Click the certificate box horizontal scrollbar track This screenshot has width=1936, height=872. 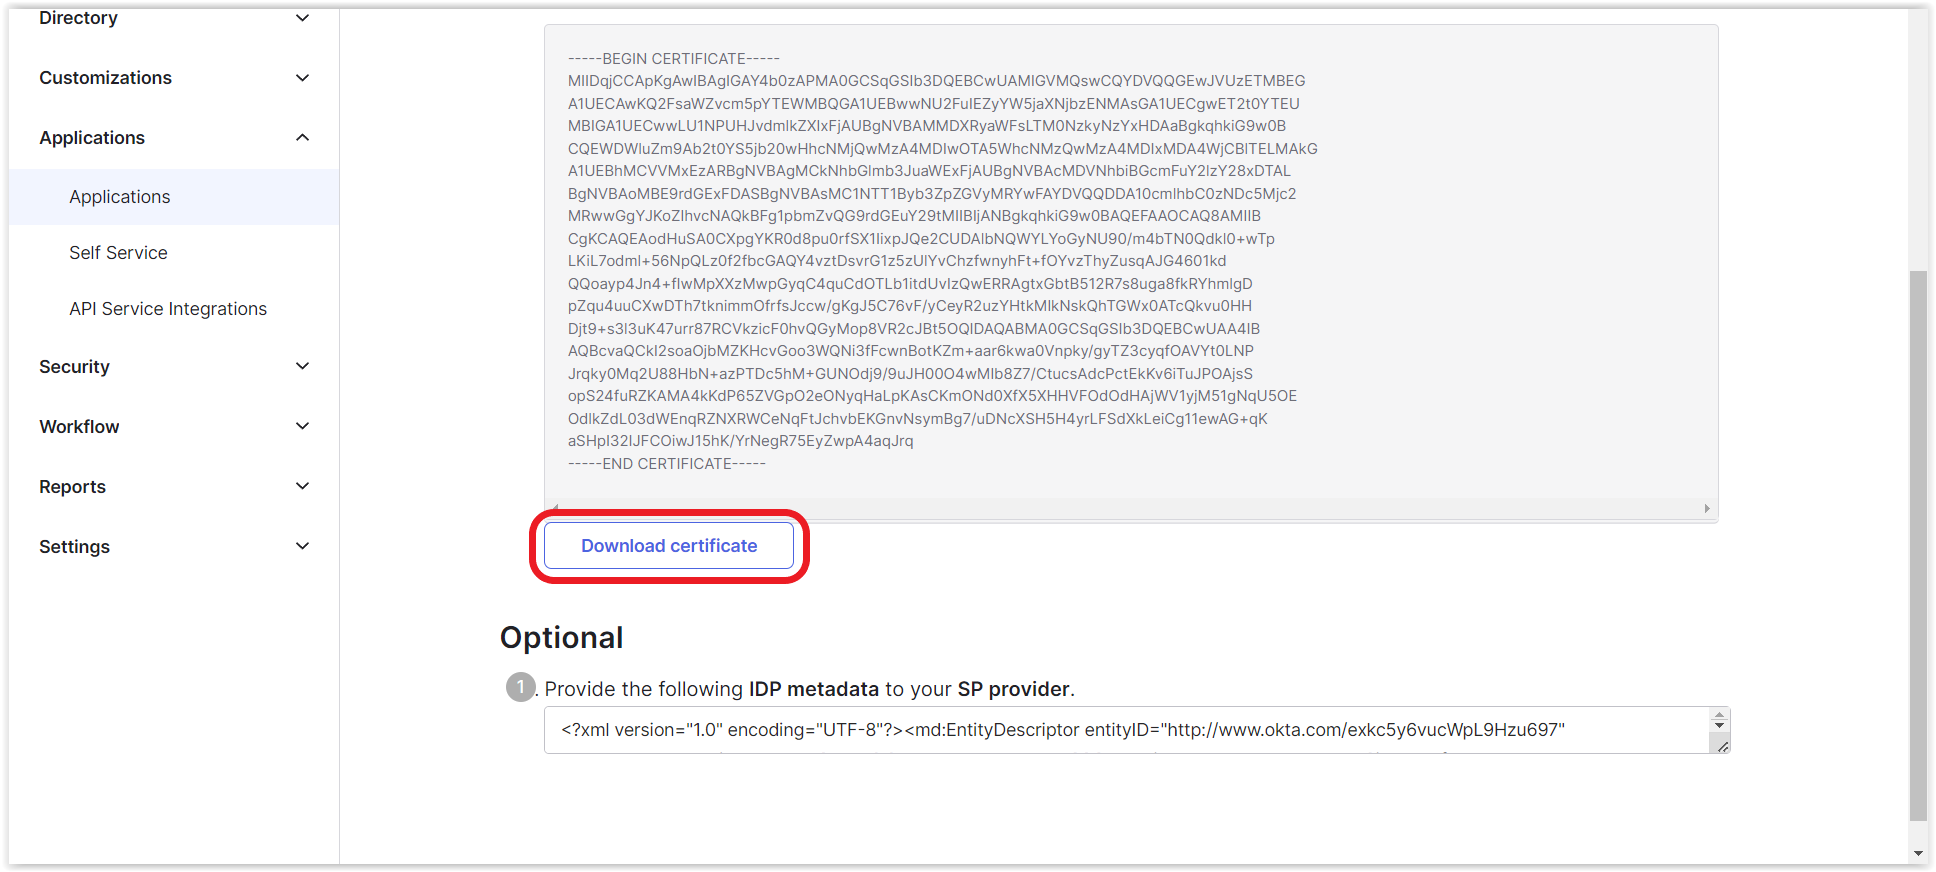click(1130, 509)
